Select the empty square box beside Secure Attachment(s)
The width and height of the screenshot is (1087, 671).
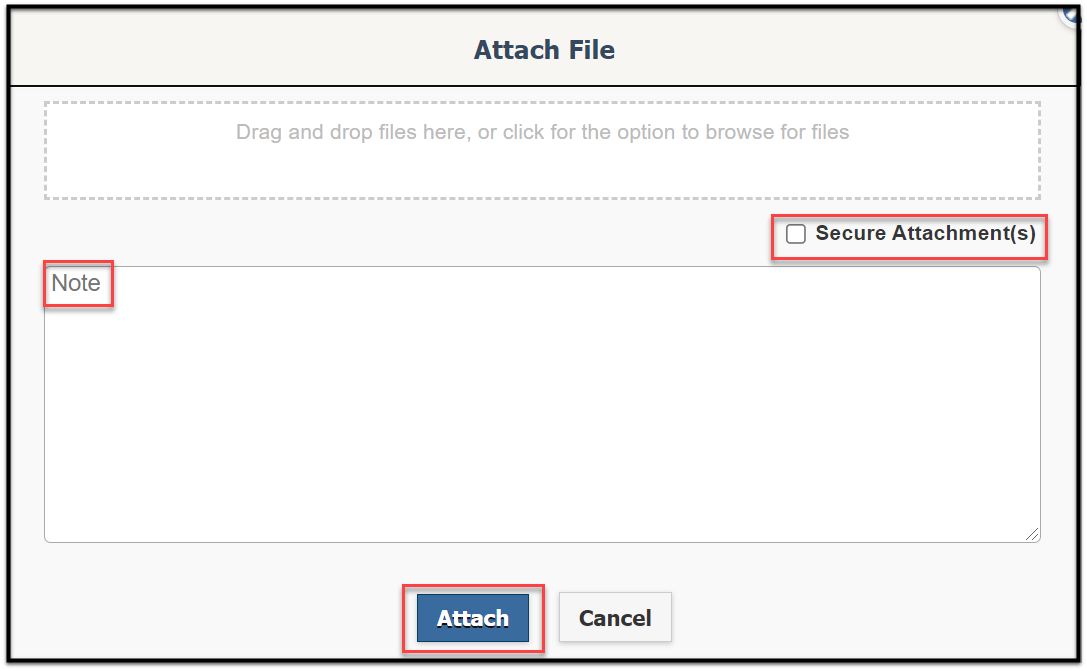tap(795, 234)
